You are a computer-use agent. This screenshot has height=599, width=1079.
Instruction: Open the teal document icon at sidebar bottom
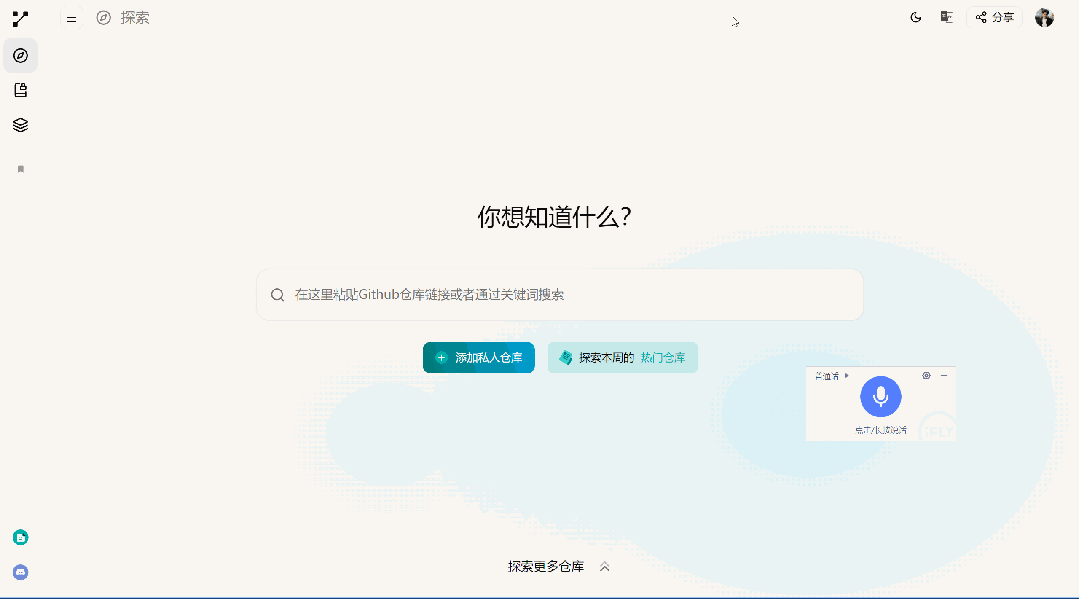(x=21, y=538)
